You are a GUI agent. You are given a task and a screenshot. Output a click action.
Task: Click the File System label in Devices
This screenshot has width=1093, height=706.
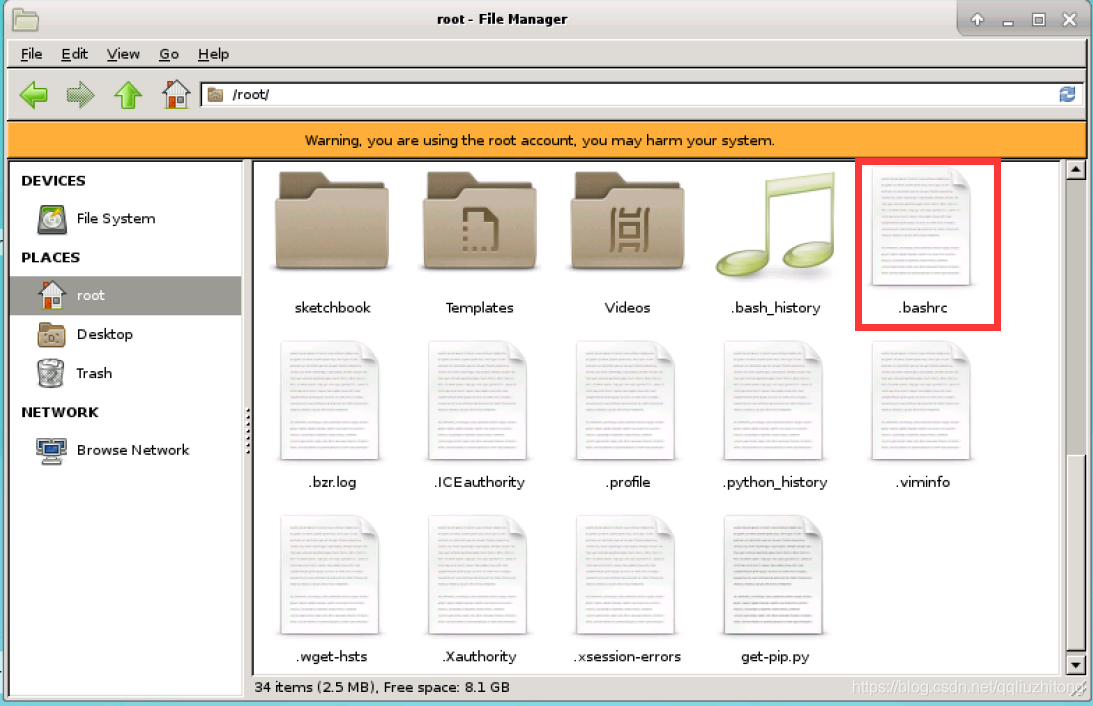tap(116, 218)
